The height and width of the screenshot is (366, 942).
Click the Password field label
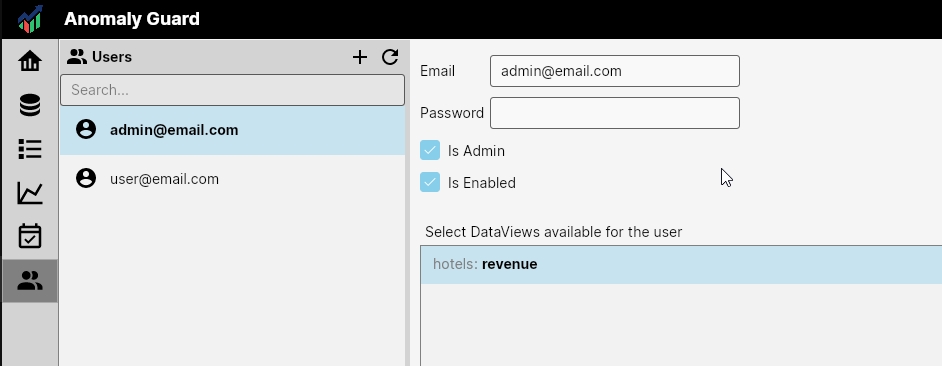[452, 113]
